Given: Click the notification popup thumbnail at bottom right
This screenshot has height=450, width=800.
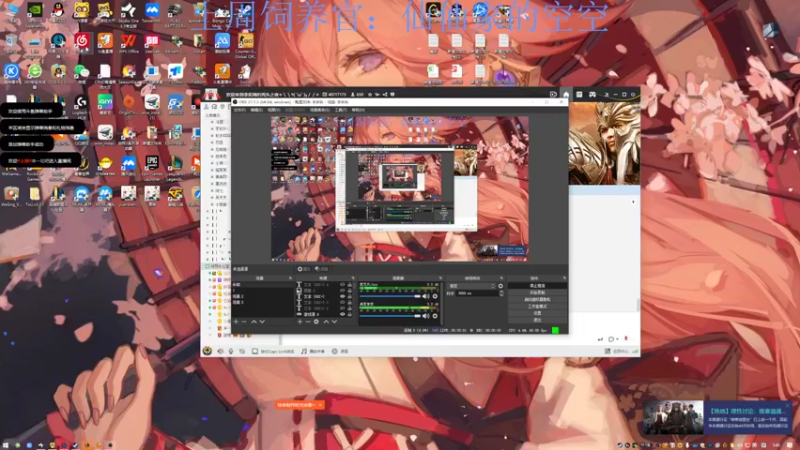Looking at the screenshot, I should click(x=673, y=417).
